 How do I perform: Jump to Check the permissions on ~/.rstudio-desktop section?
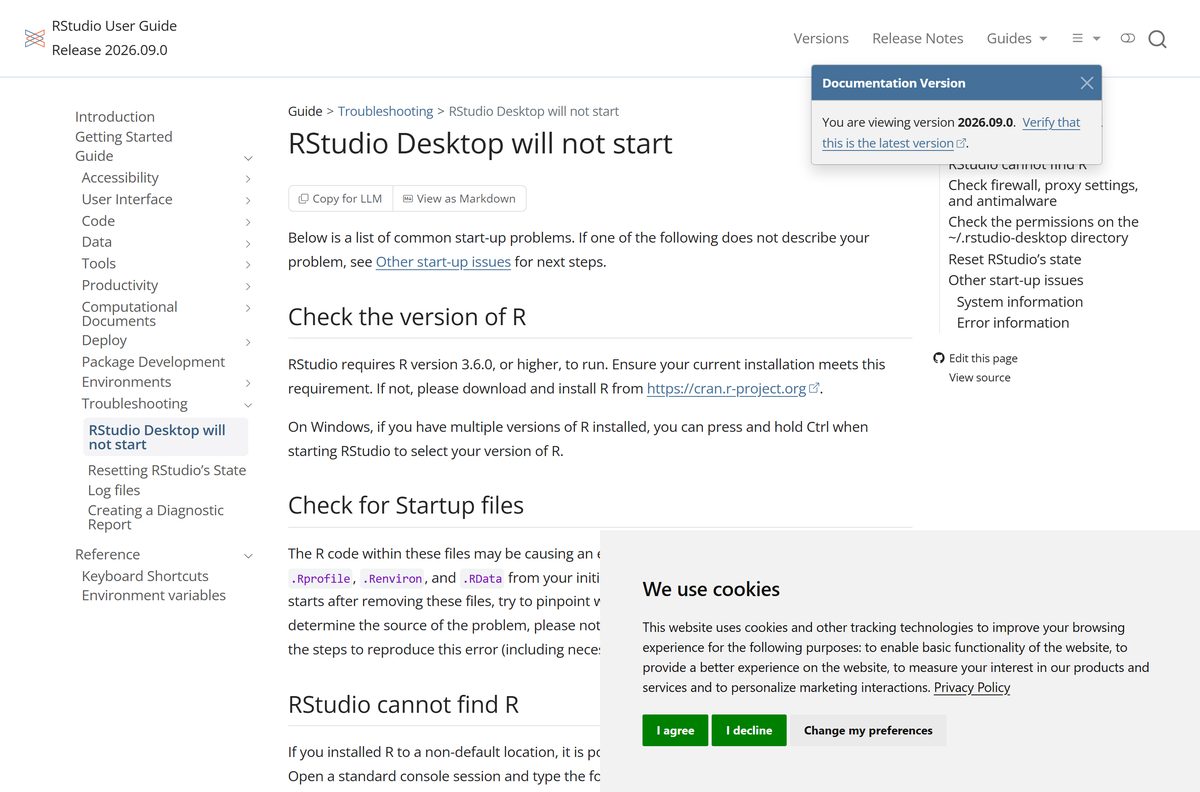1043,230
